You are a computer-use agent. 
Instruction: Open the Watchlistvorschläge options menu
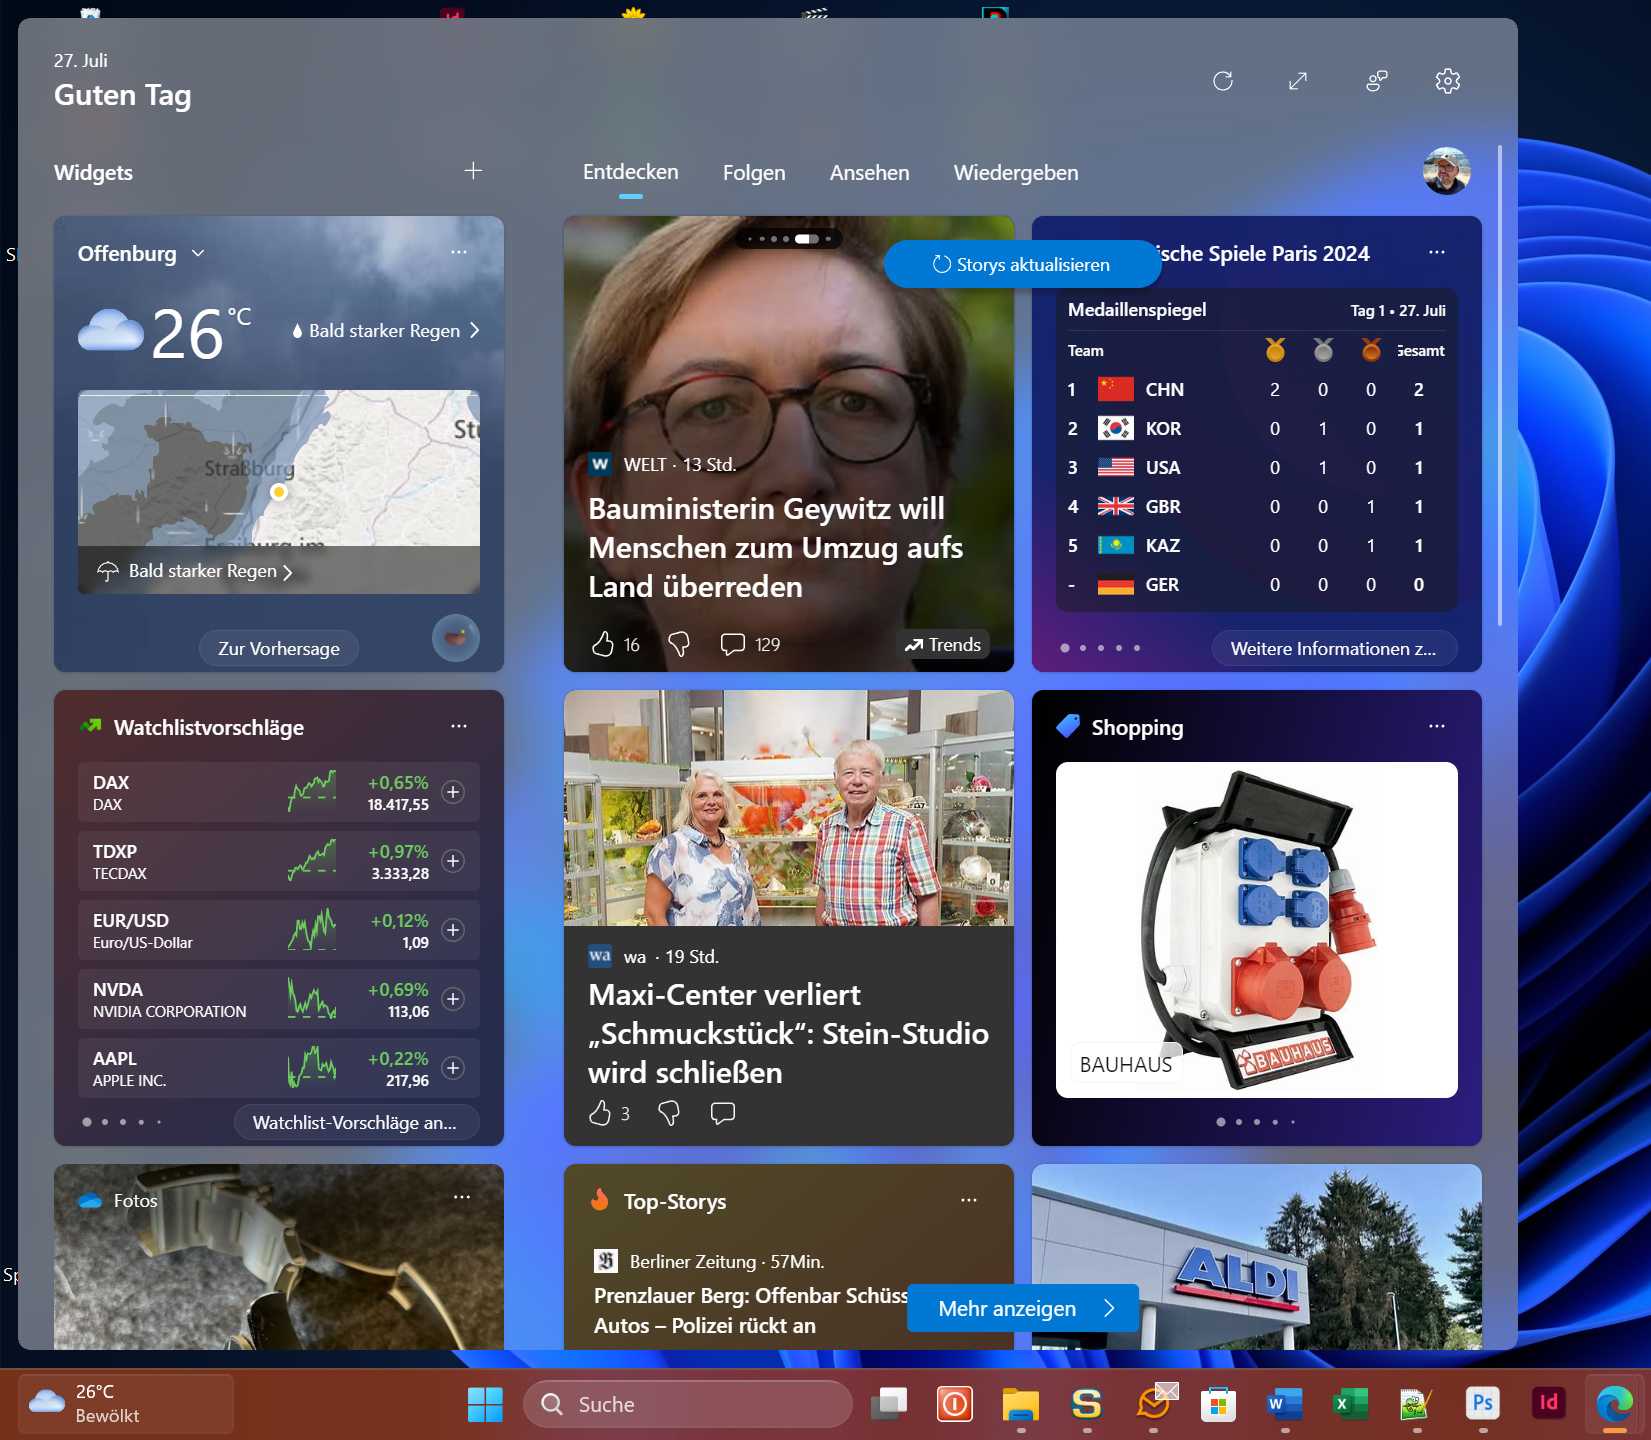click(459, 726)
